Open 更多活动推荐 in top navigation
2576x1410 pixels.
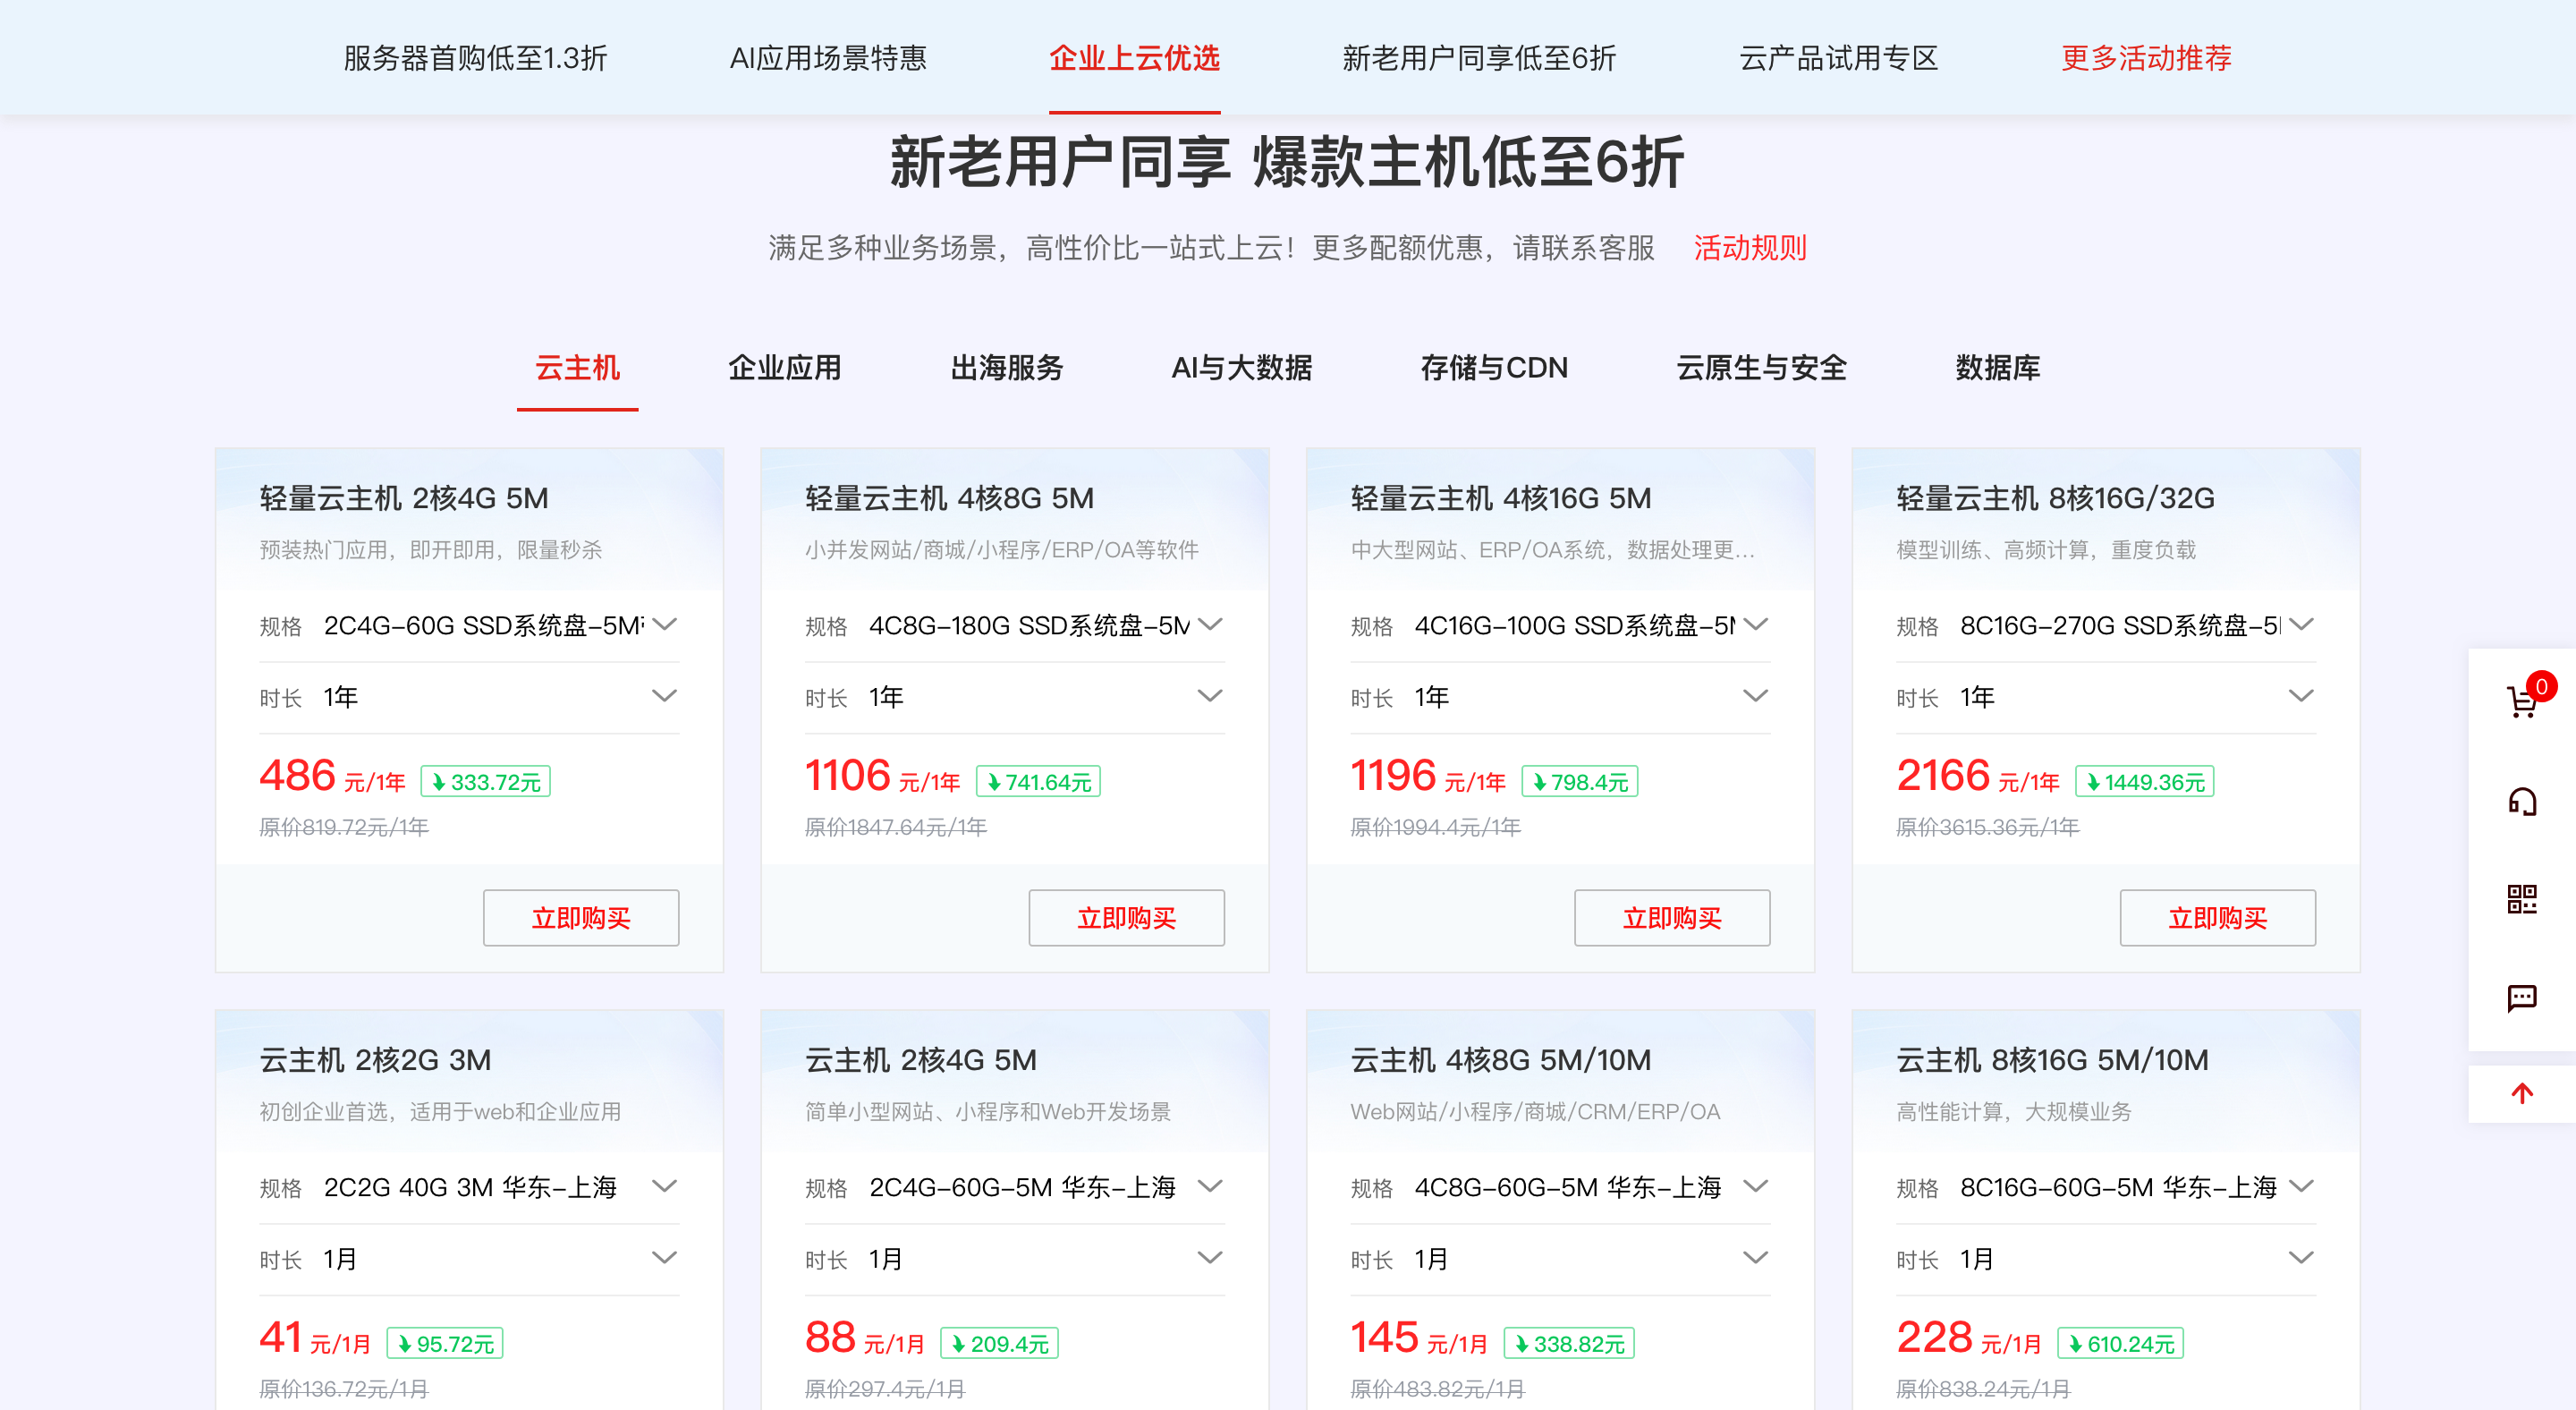[x=2146, y=58]
